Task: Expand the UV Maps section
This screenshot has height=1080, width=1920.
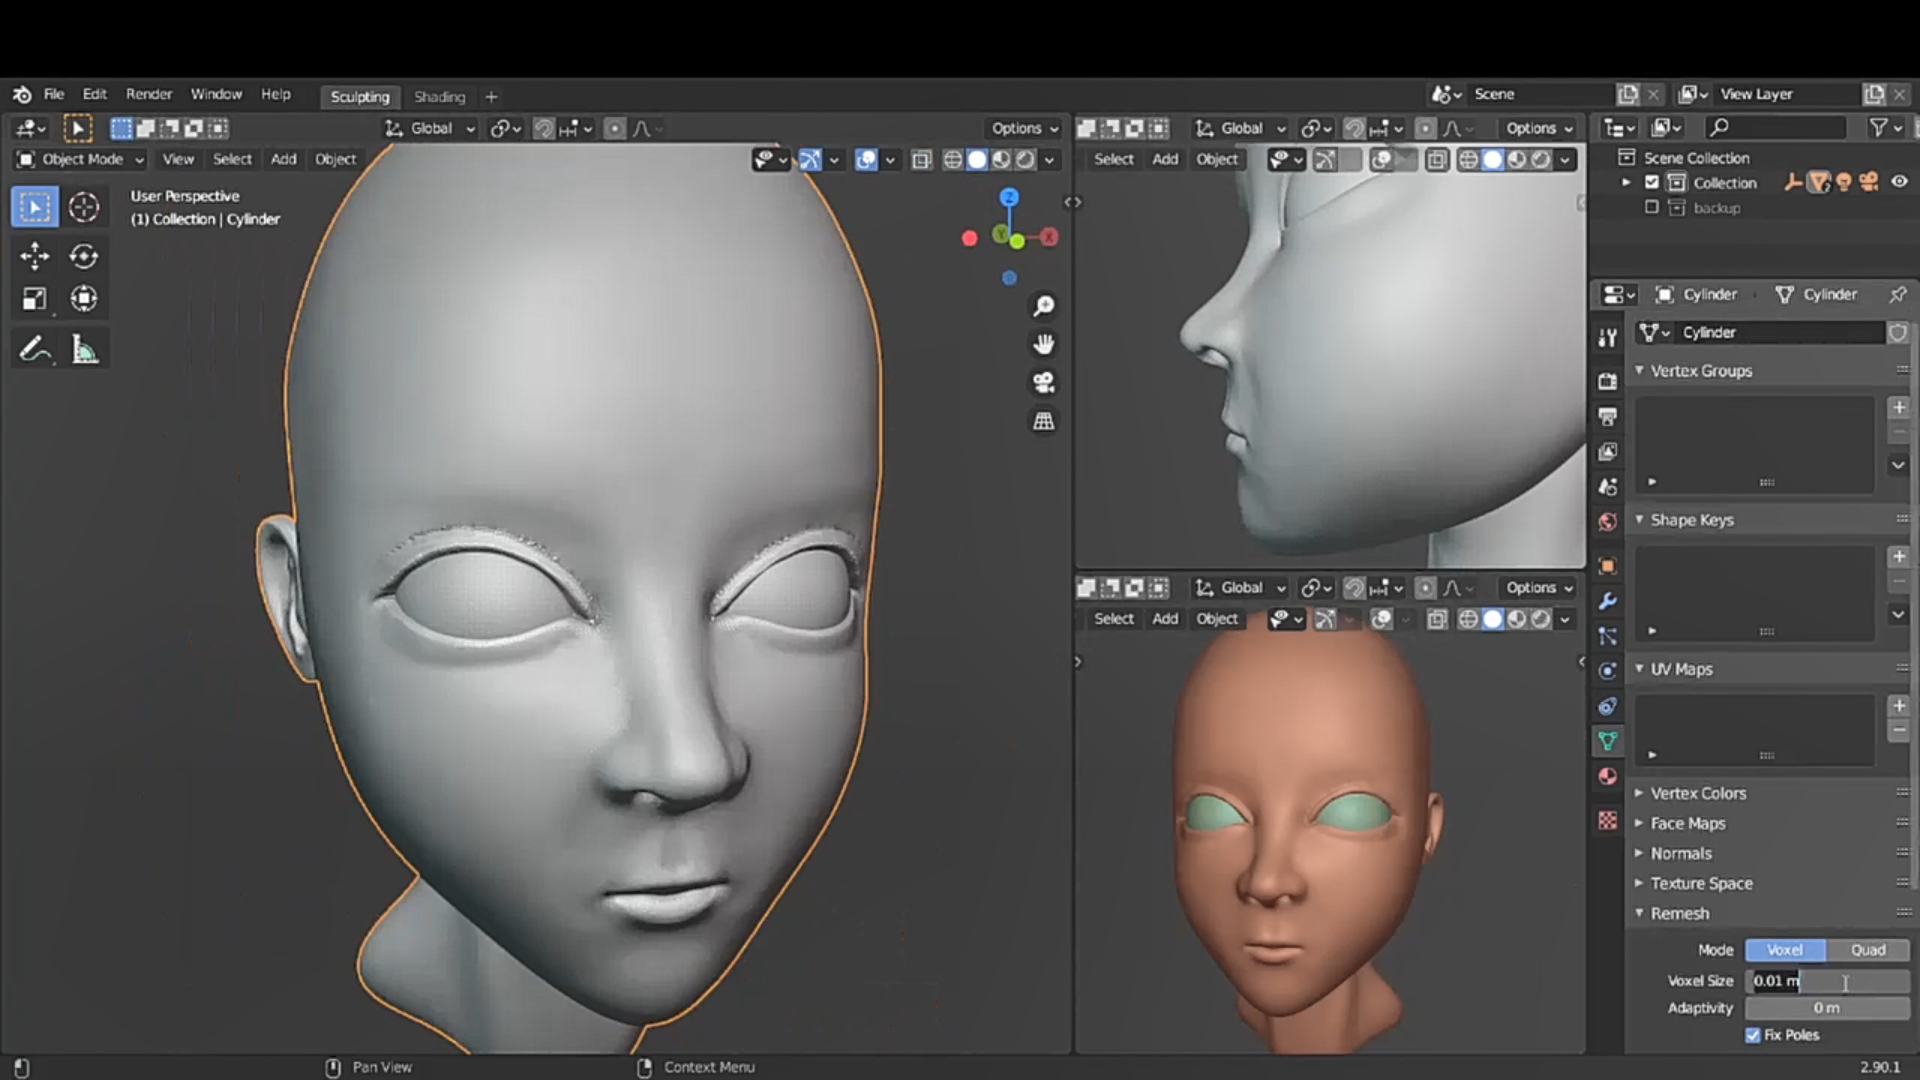Action: tap(1640, 669)
